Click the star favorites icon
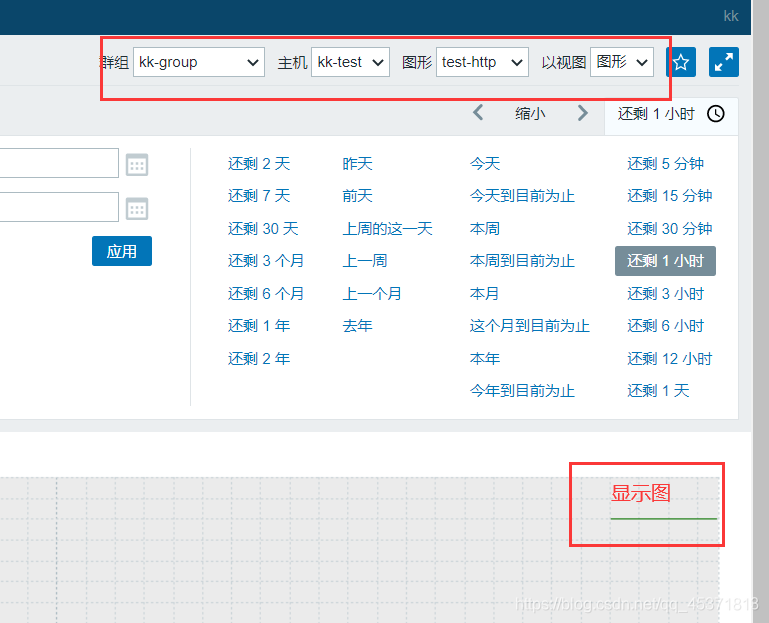Viewport: 769px width, 623px height. click(x=681, y=62)
